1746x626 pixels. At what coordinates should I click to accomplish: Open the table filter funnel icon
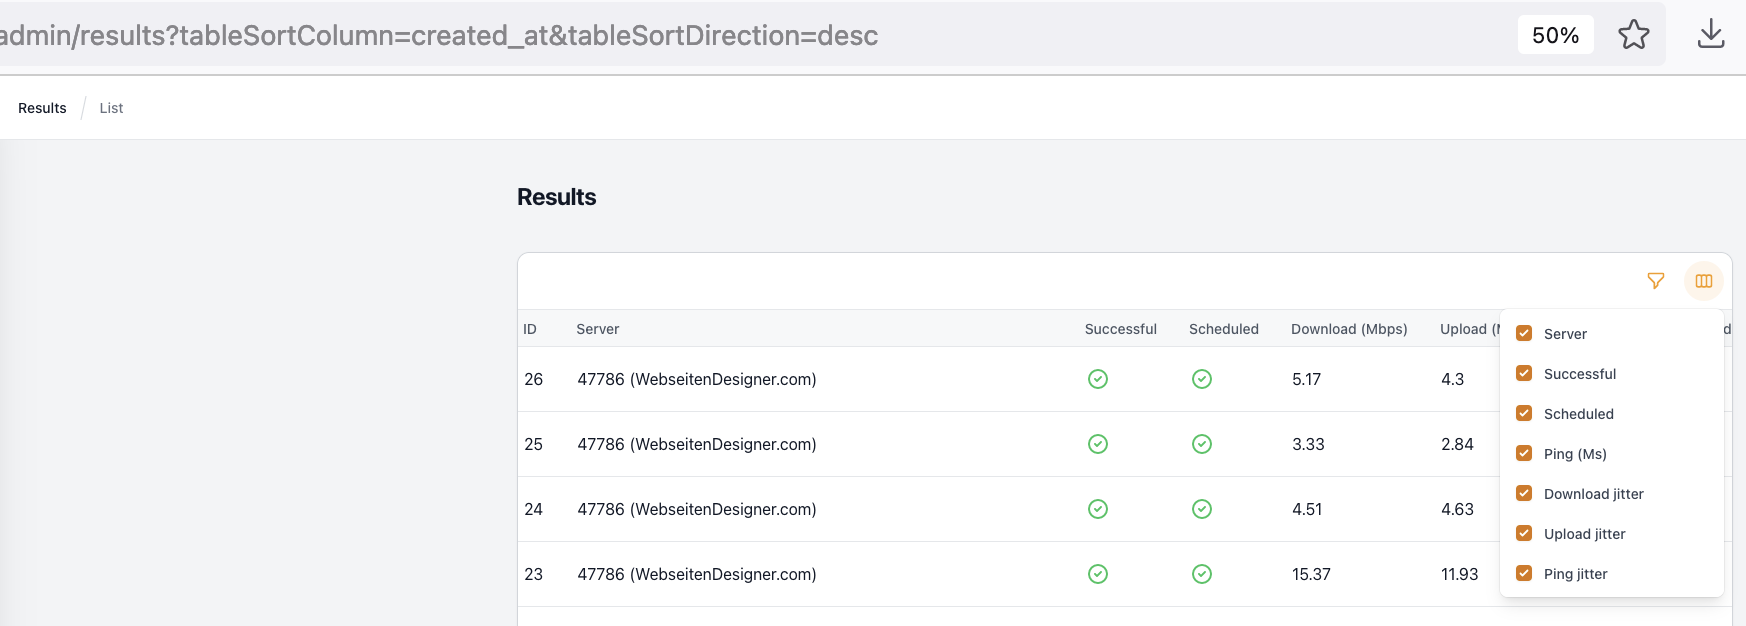click(1656, 281)
